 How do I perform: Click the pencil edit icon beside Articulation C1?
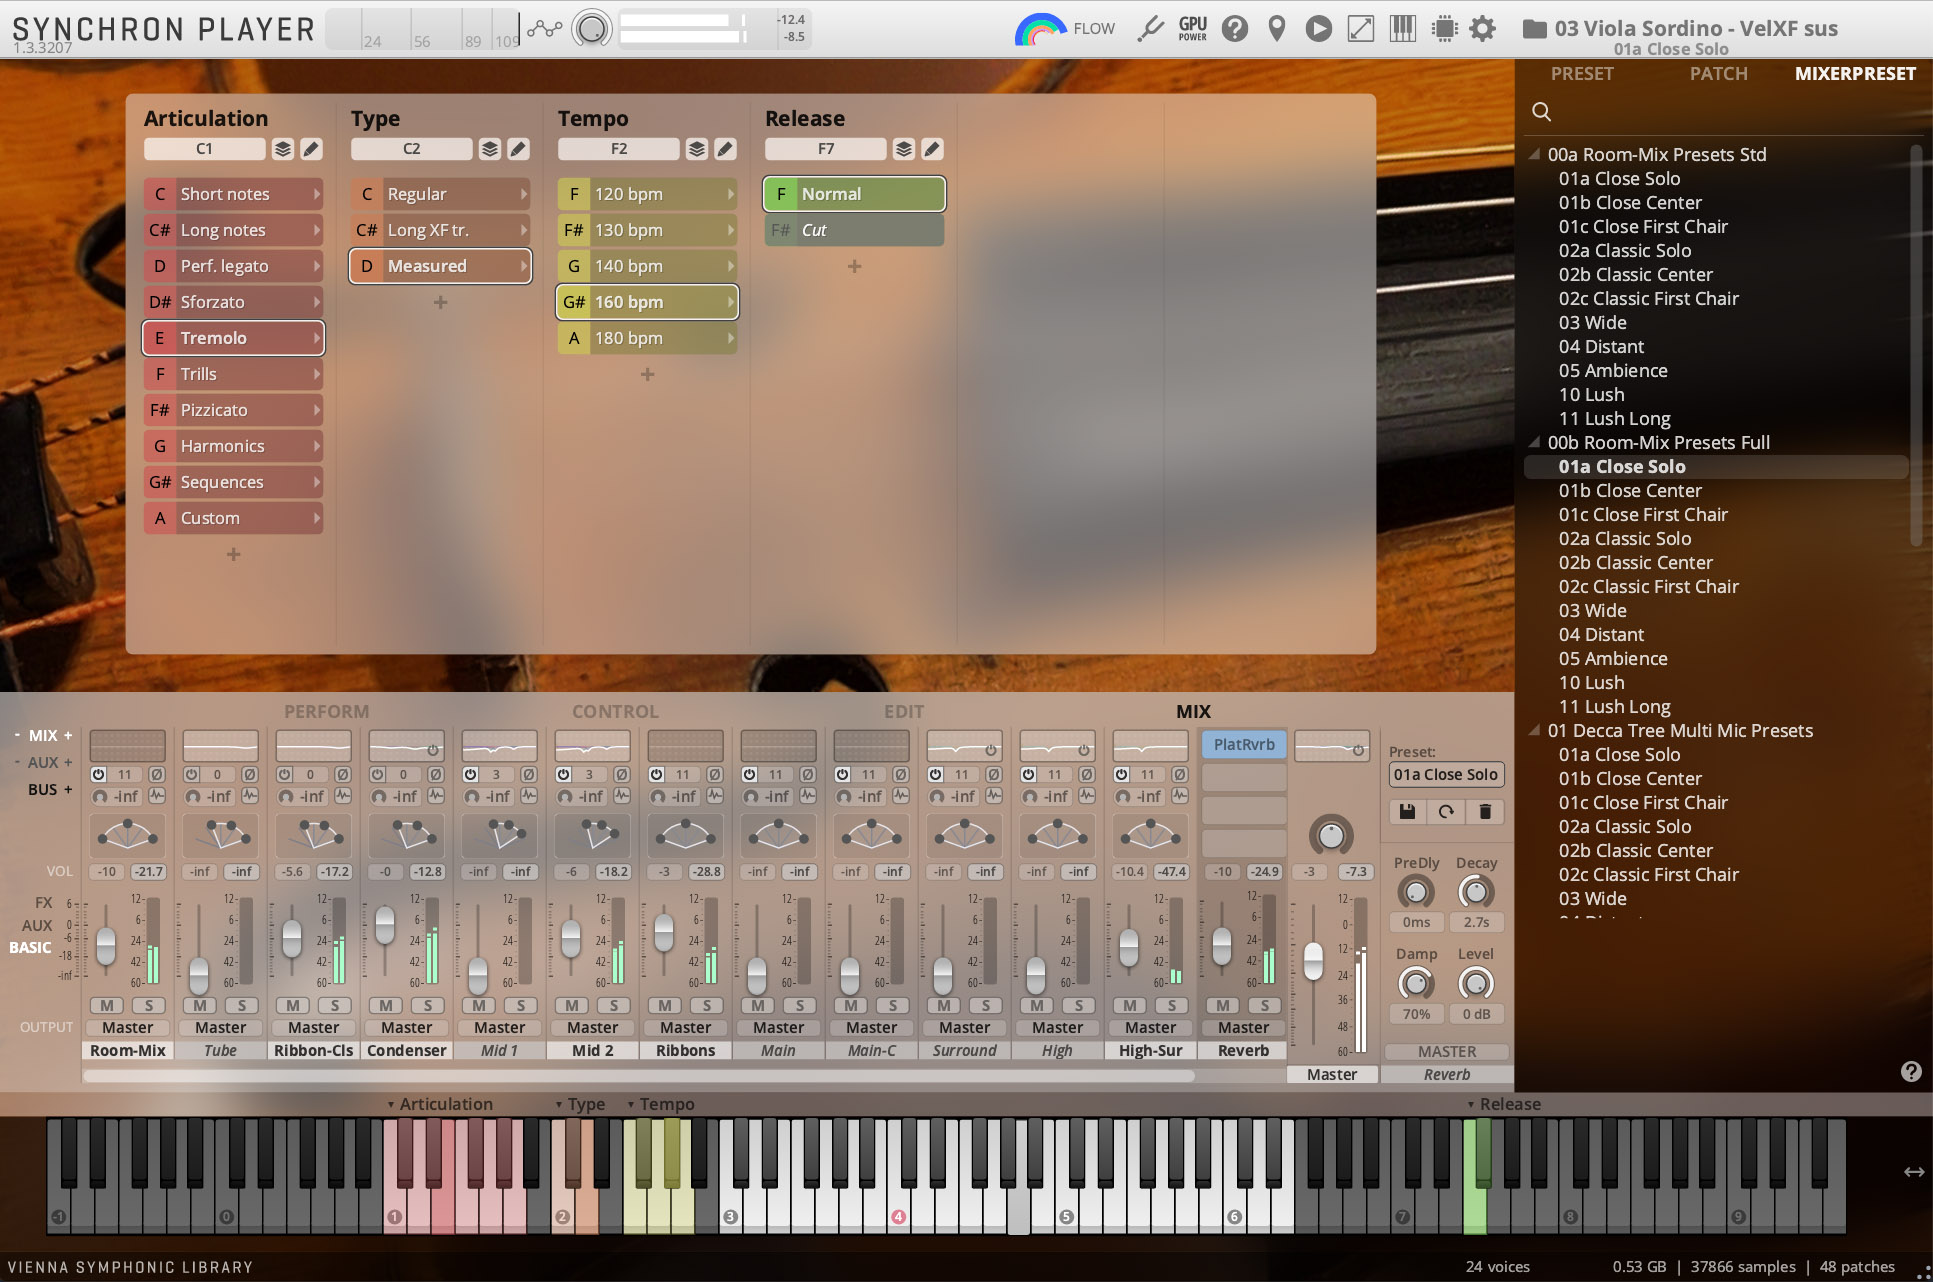(x=311, y=149)
